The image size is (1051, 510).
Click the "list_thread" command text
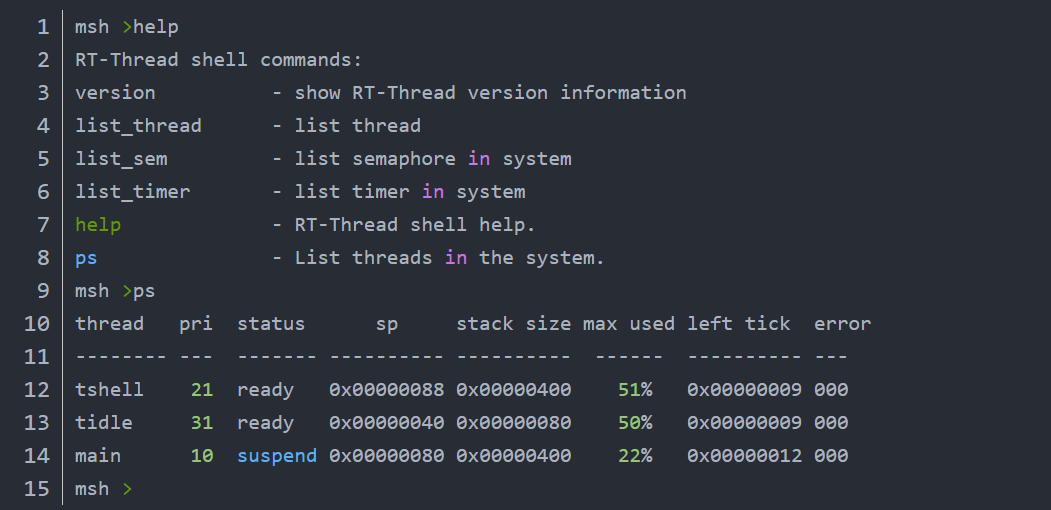(x=138, y=126)
